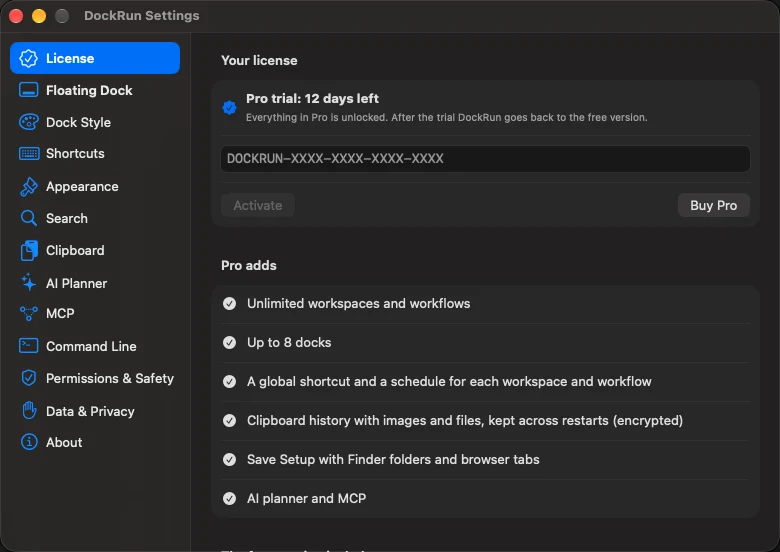Click the DockRun Settings window title

pyautogui.click(x=142, y=15)
